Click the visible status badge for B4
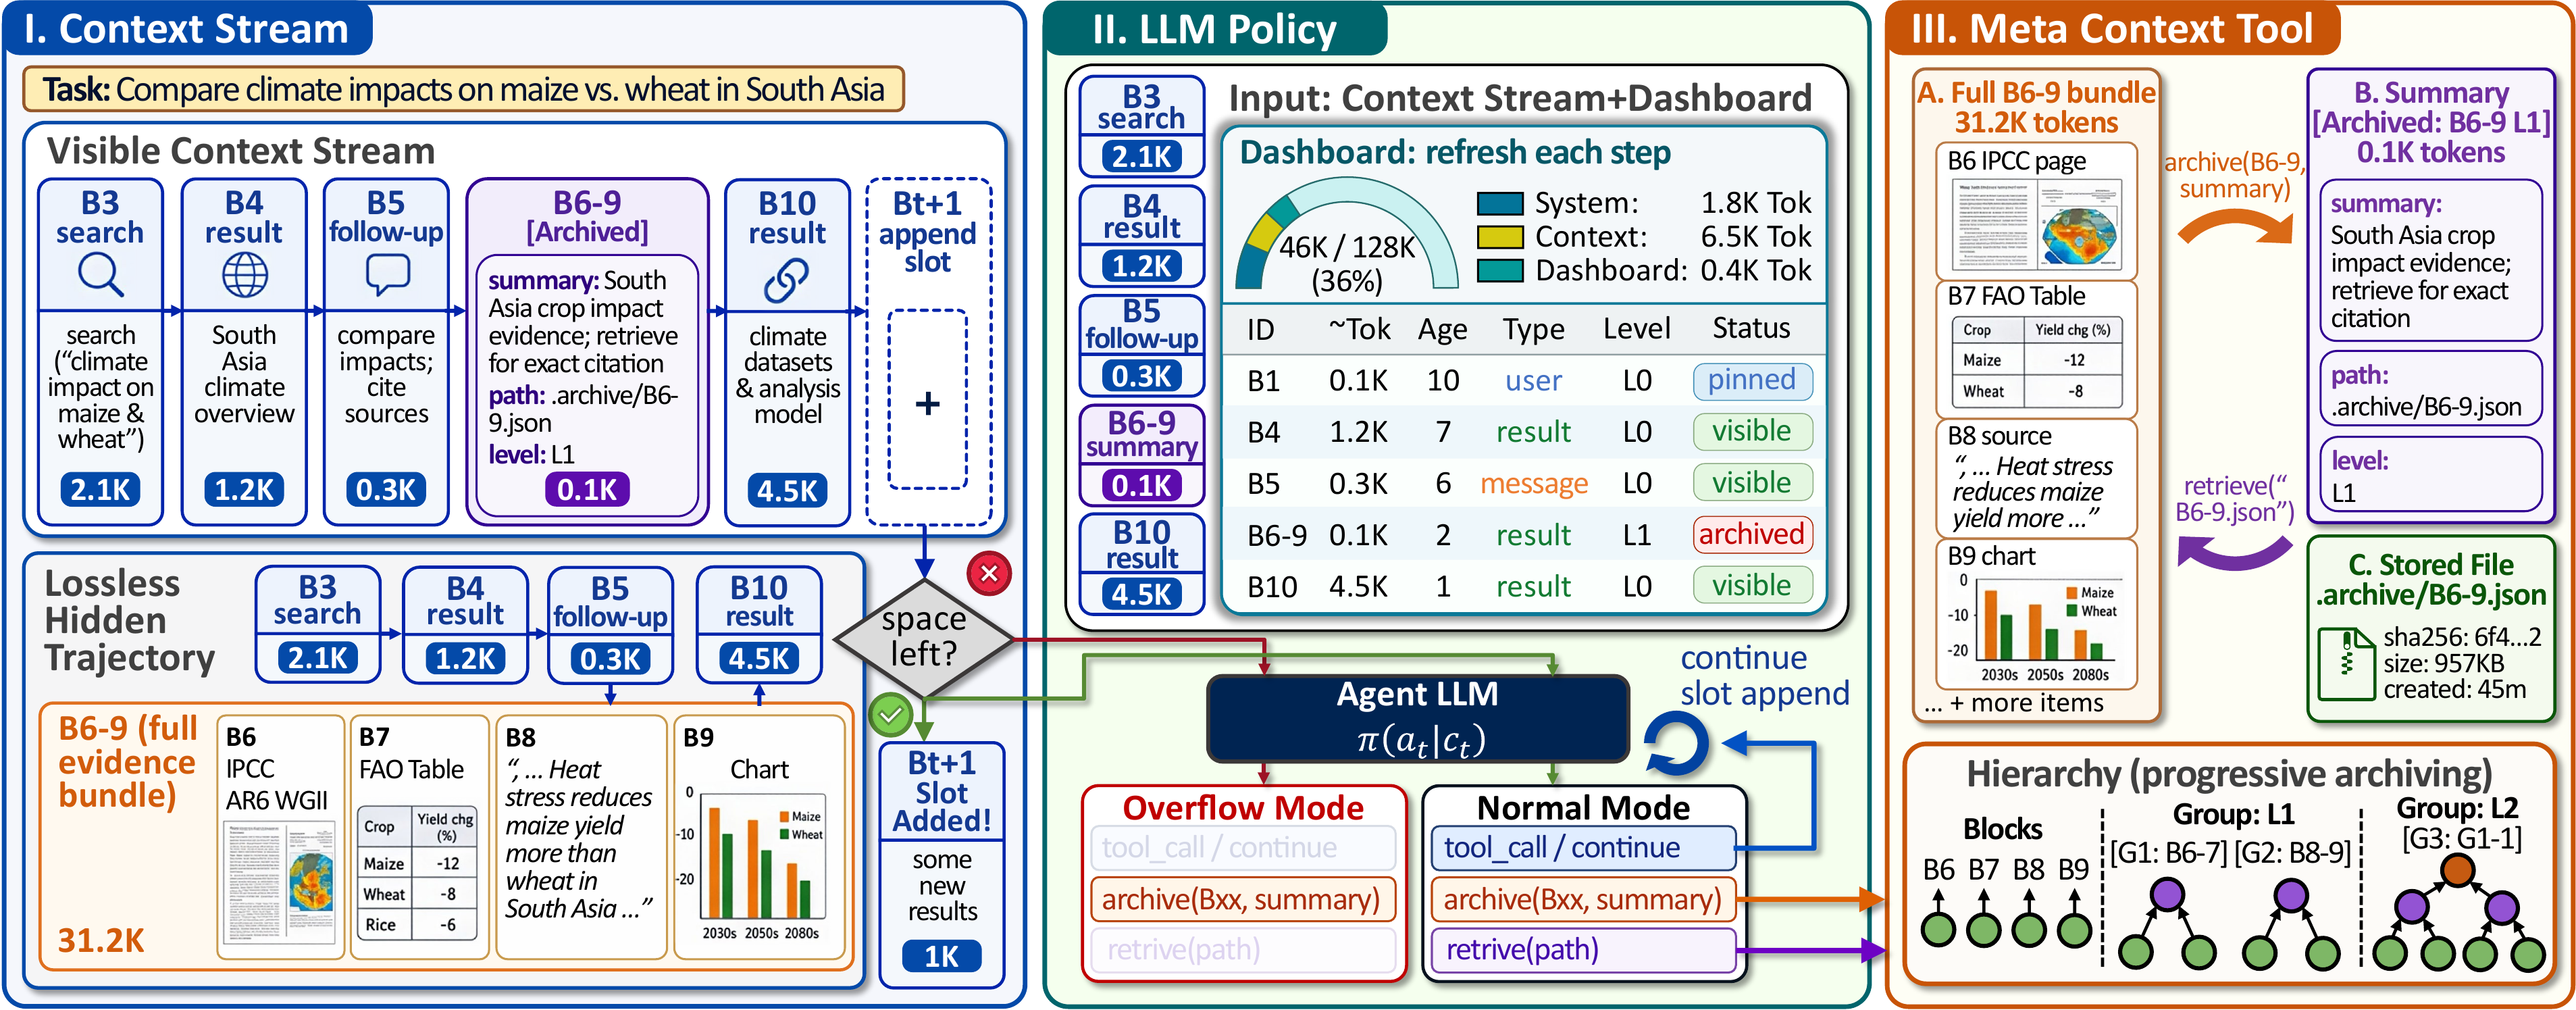This screenshot has width=2576, height=1010. [1752, 431]
